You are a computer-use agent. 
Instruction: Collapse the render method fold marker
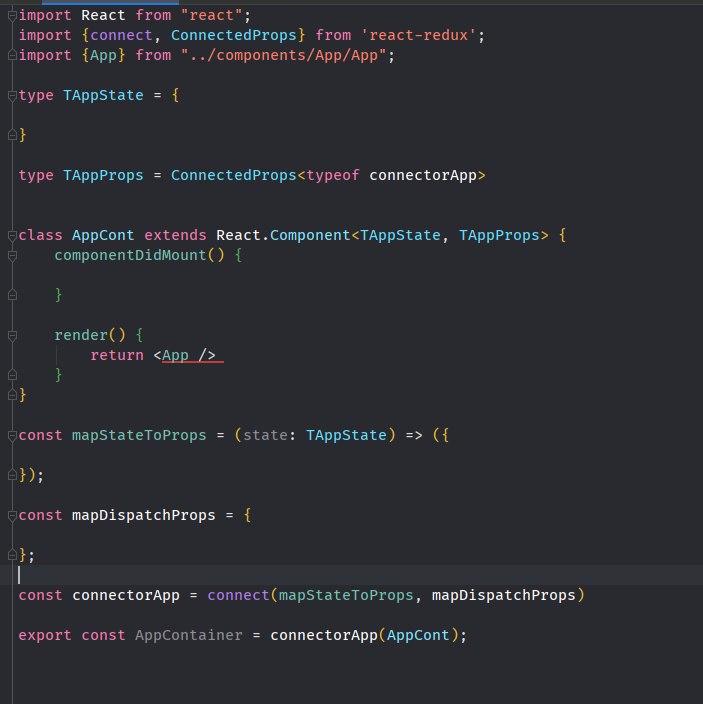[13, 335]
